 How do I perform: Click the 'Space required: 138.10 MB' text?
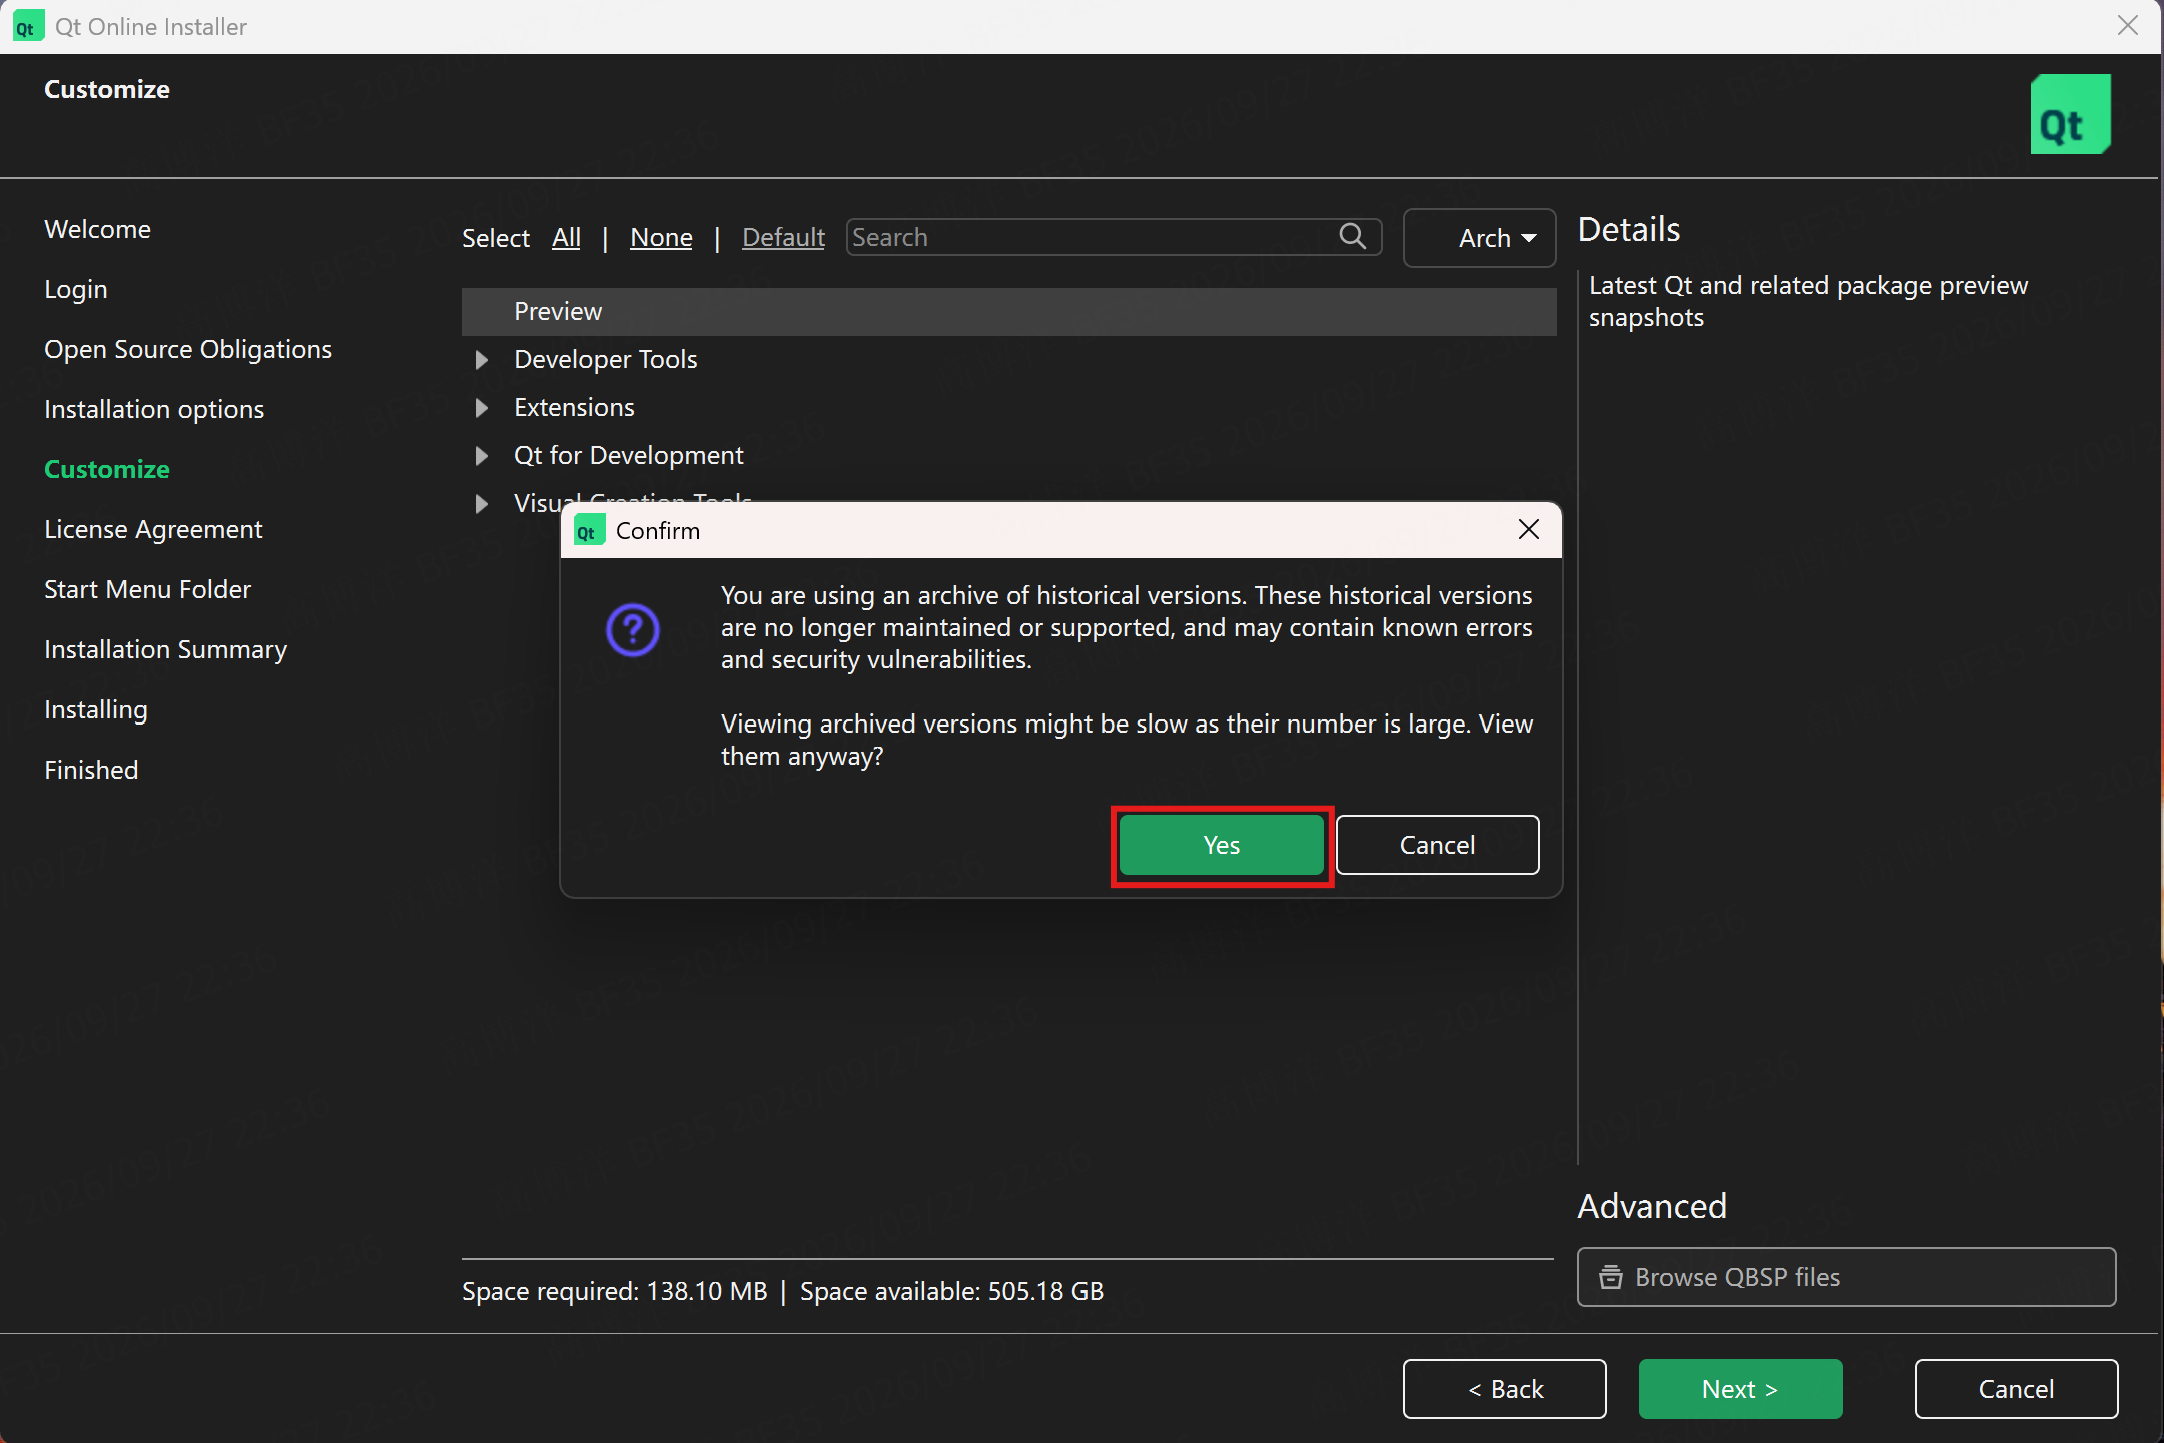(x=614, y=1291)
